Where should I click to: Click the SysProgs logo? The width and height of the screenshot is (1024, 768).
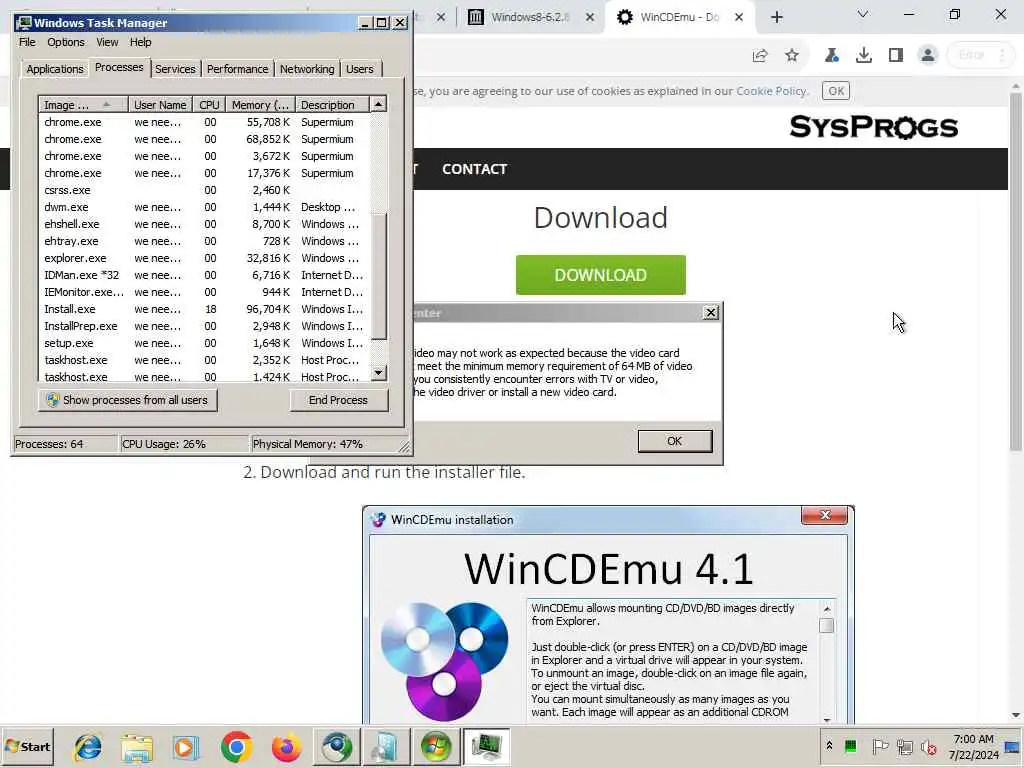tap(873, 127)
